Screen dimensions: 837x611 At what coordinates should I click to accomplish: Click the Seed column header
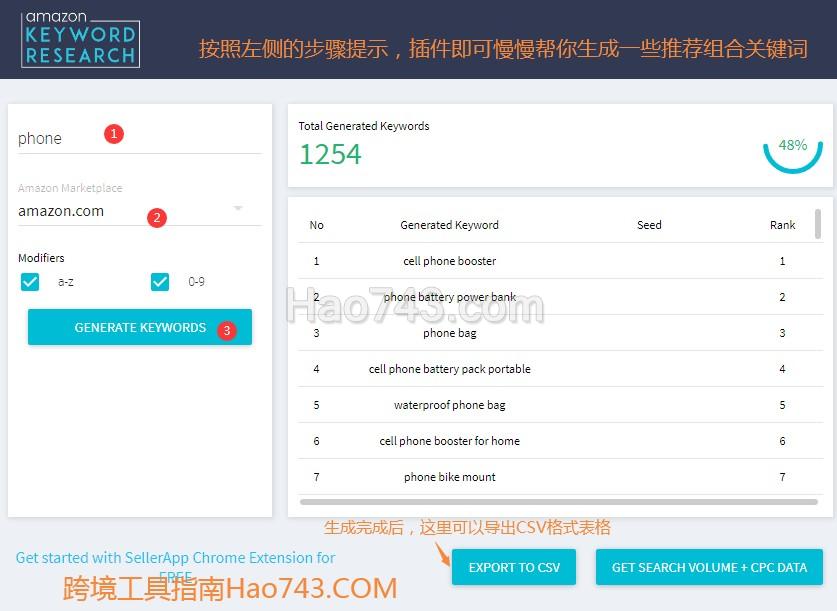[649, 225]
